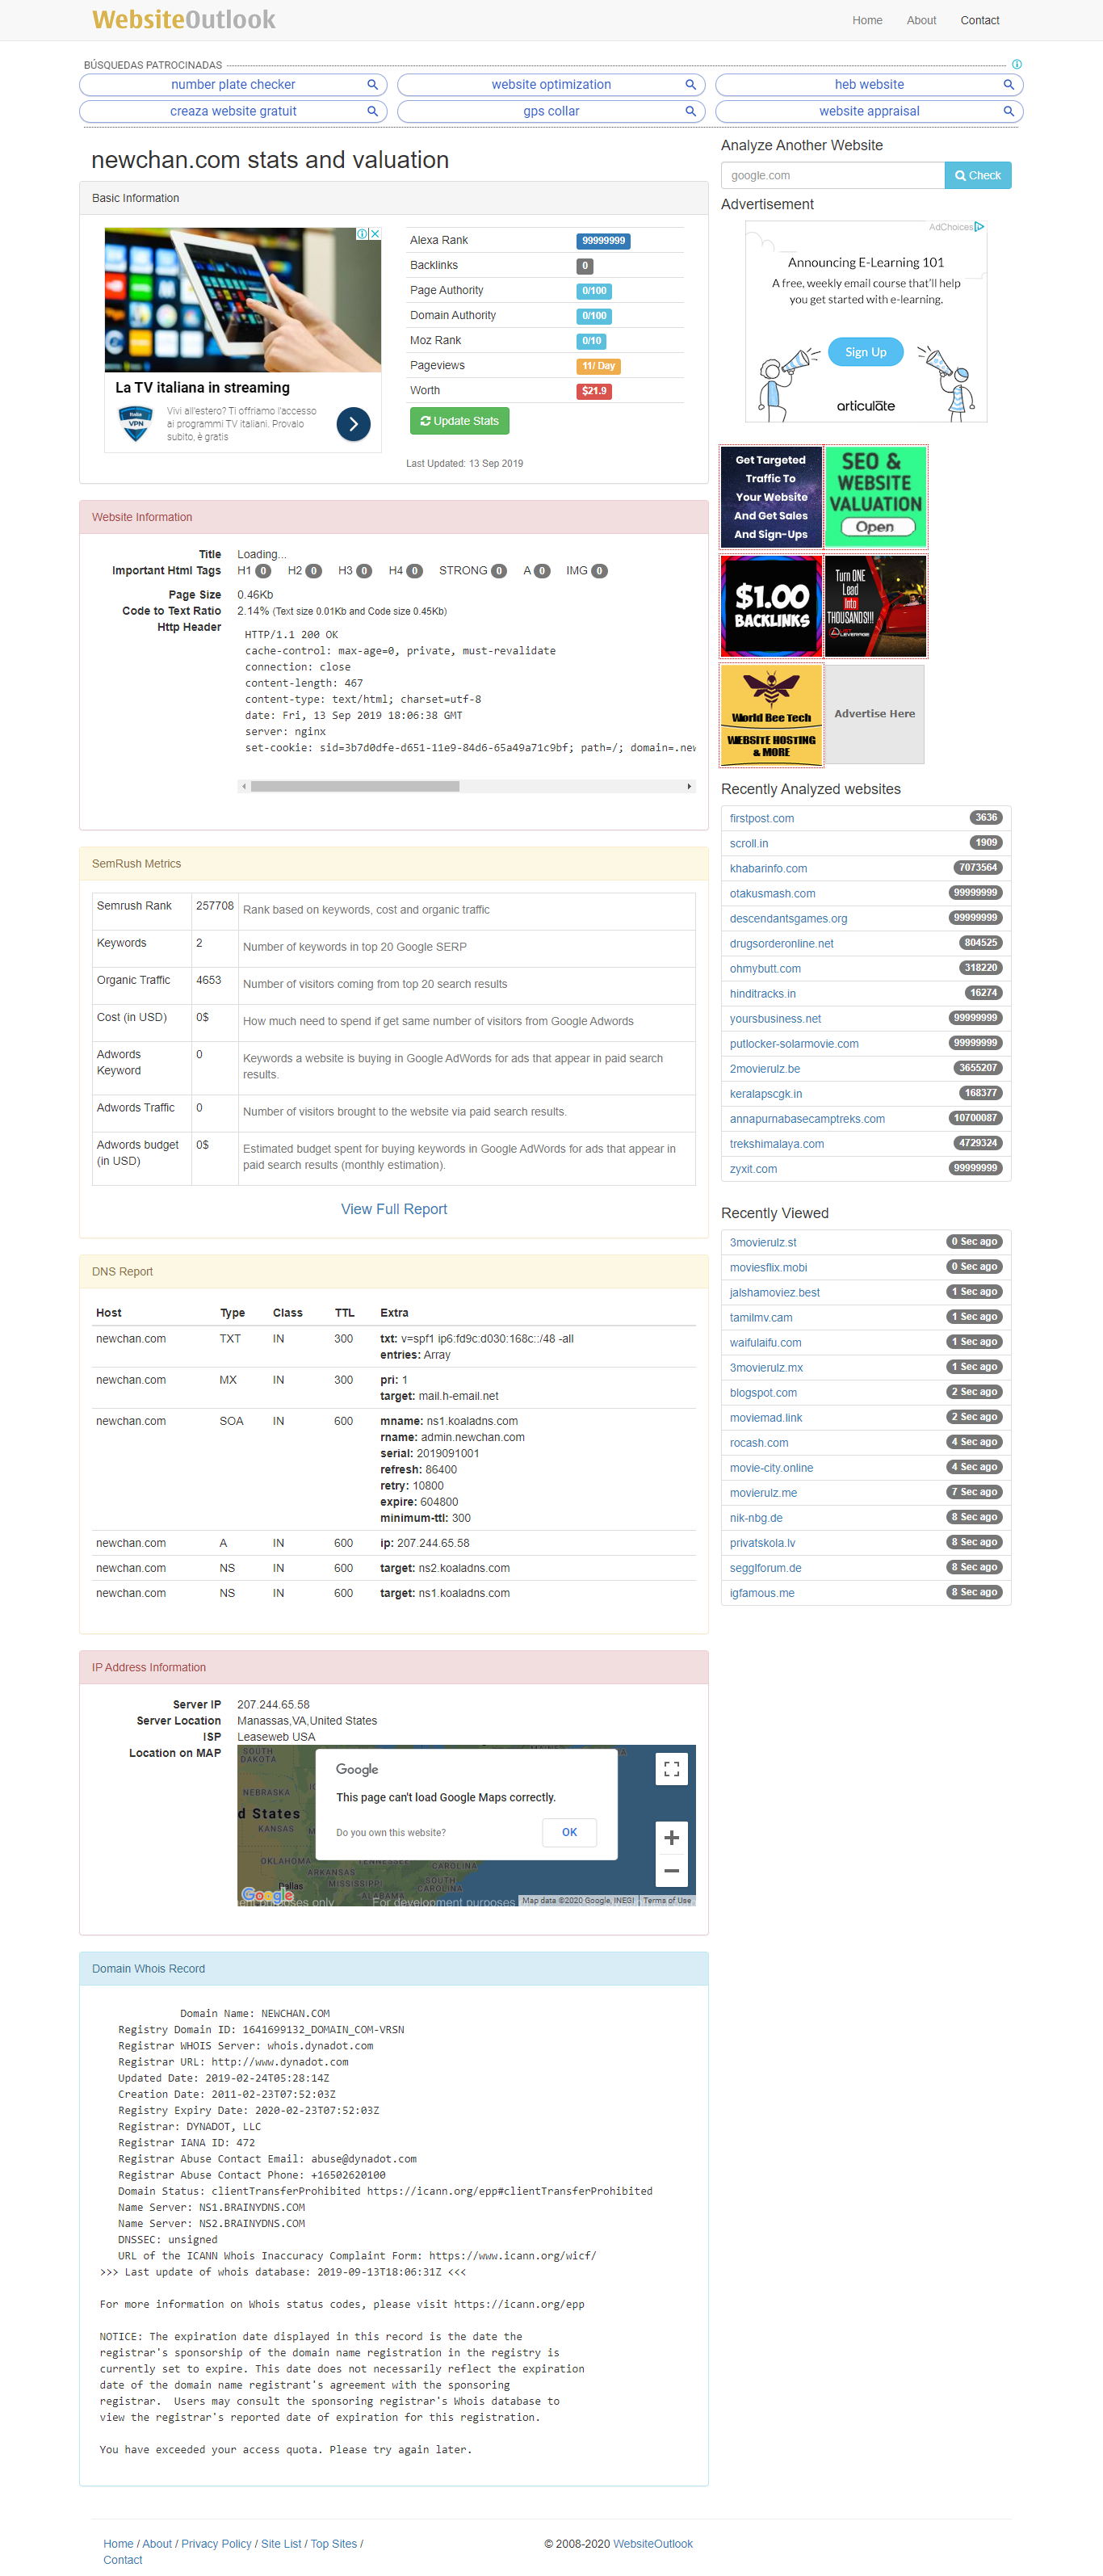Open hinditracks.in in recently analyzed
The height and width of the screenshot is (2576, 1103).
tap(763, 993)
